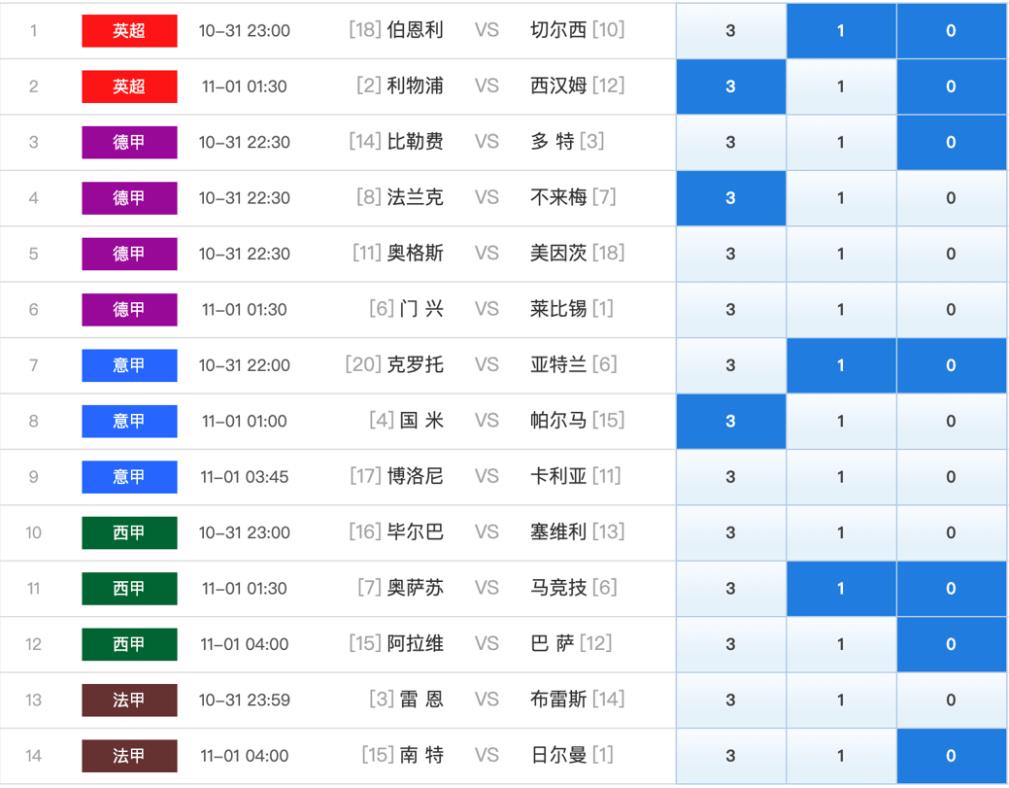1009x788 pixels.
Task: Select draw 1 for 门兴 vs 莱比锡
Action: pos(841,309)
